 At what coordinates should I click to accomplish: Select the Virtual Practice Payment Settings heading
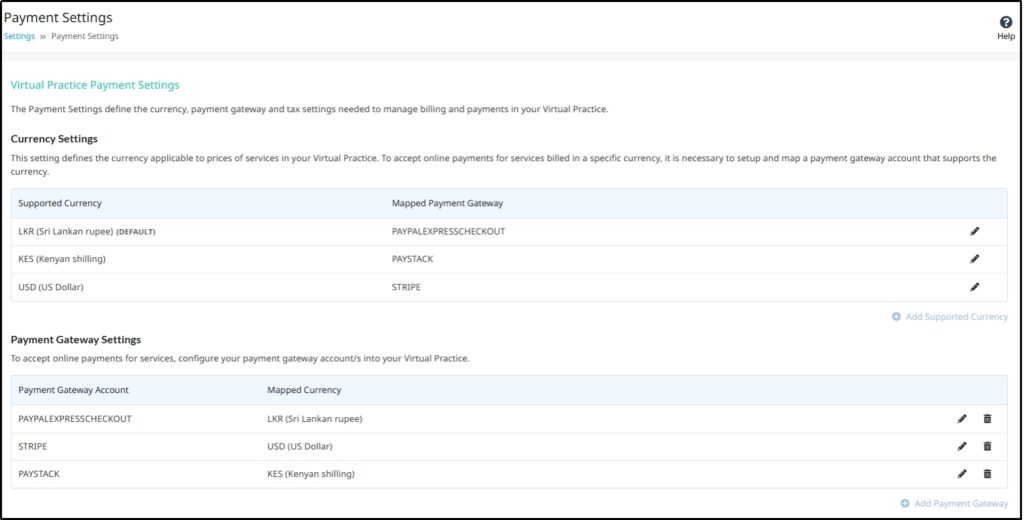(x=95, y=85)
